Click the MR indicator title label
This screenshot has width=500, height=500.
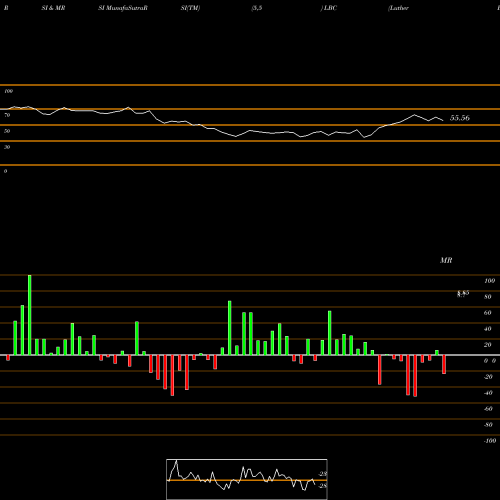[446, 260]
